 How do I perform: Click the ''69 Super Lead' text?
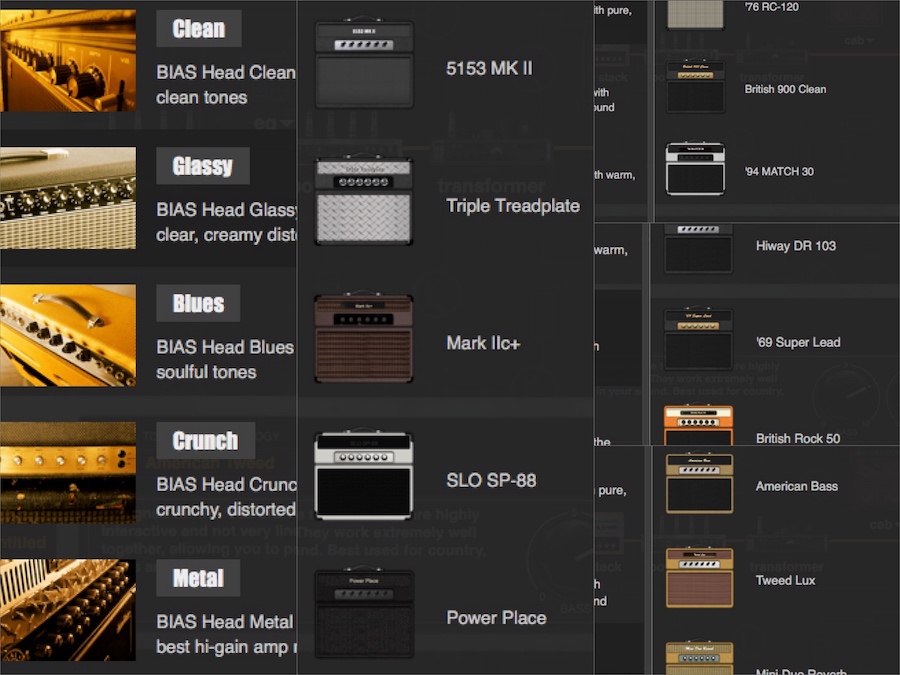[798, 343]
